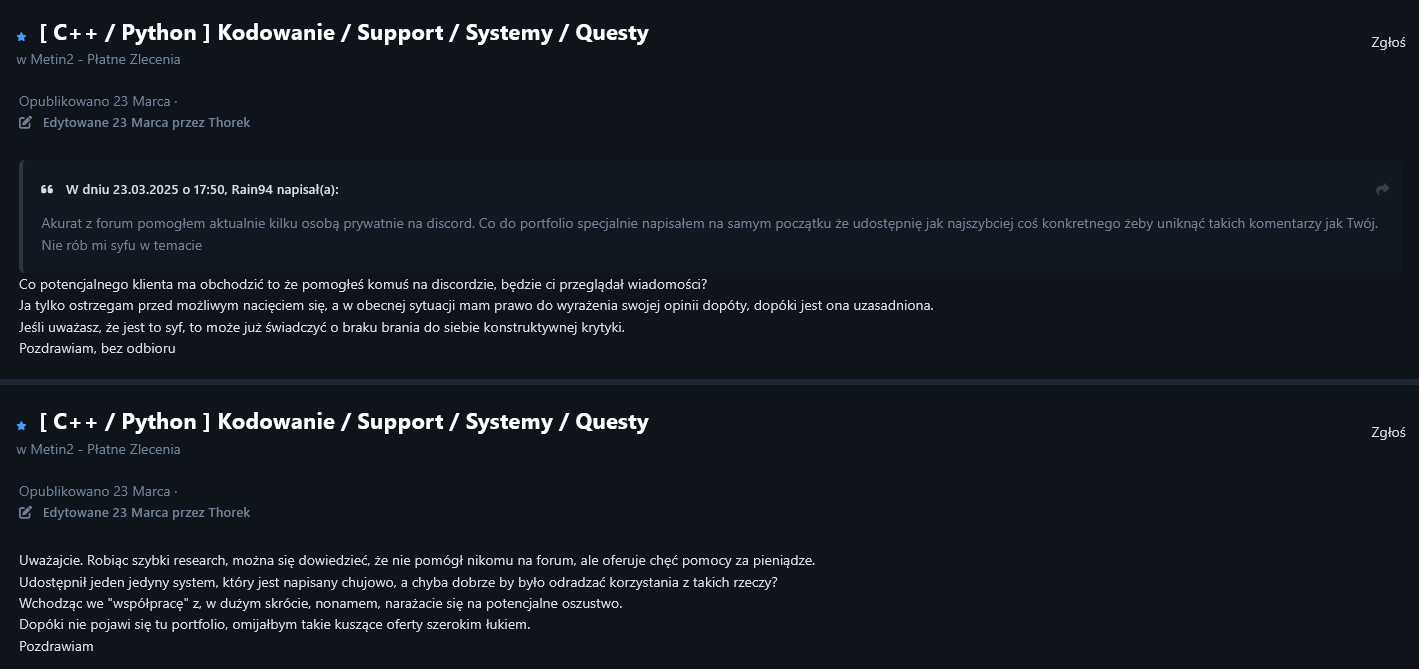Go to Metin2 - Płatne Zlecenia from the first post
Screen dimensions: 1419x669
105,59
